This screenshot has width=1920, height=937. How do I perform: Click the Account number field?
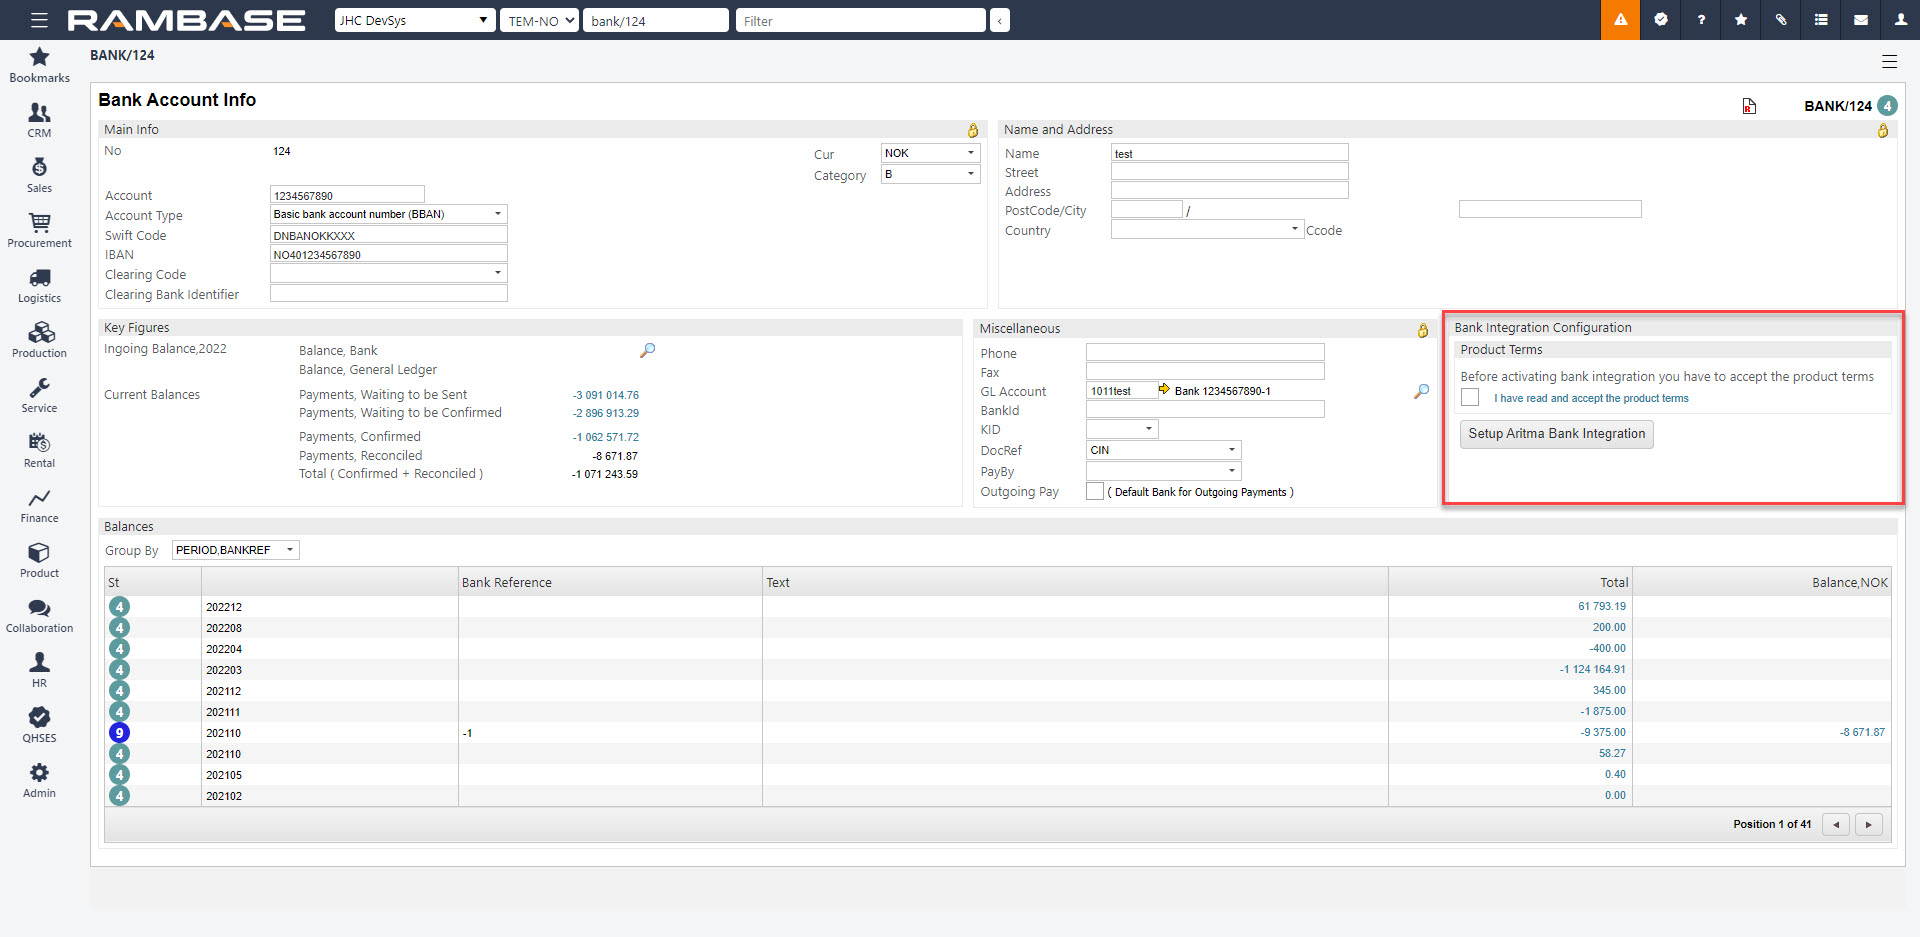(347, 195)
